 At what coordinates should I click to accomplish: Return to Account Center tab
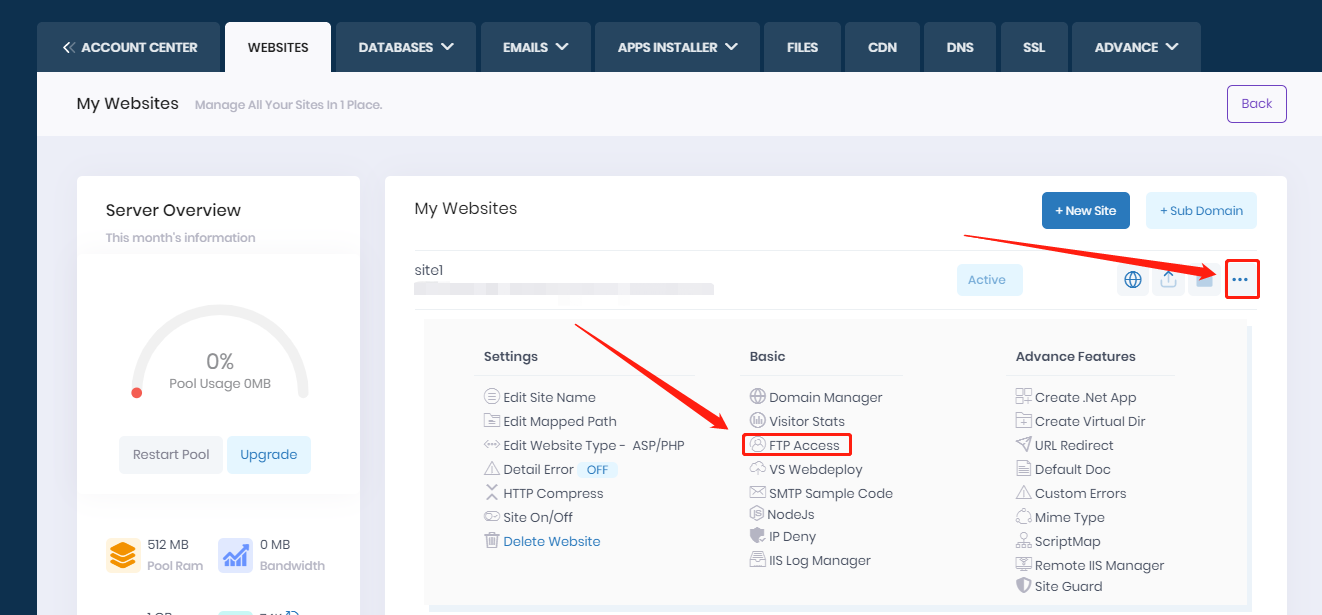point(130,47)
